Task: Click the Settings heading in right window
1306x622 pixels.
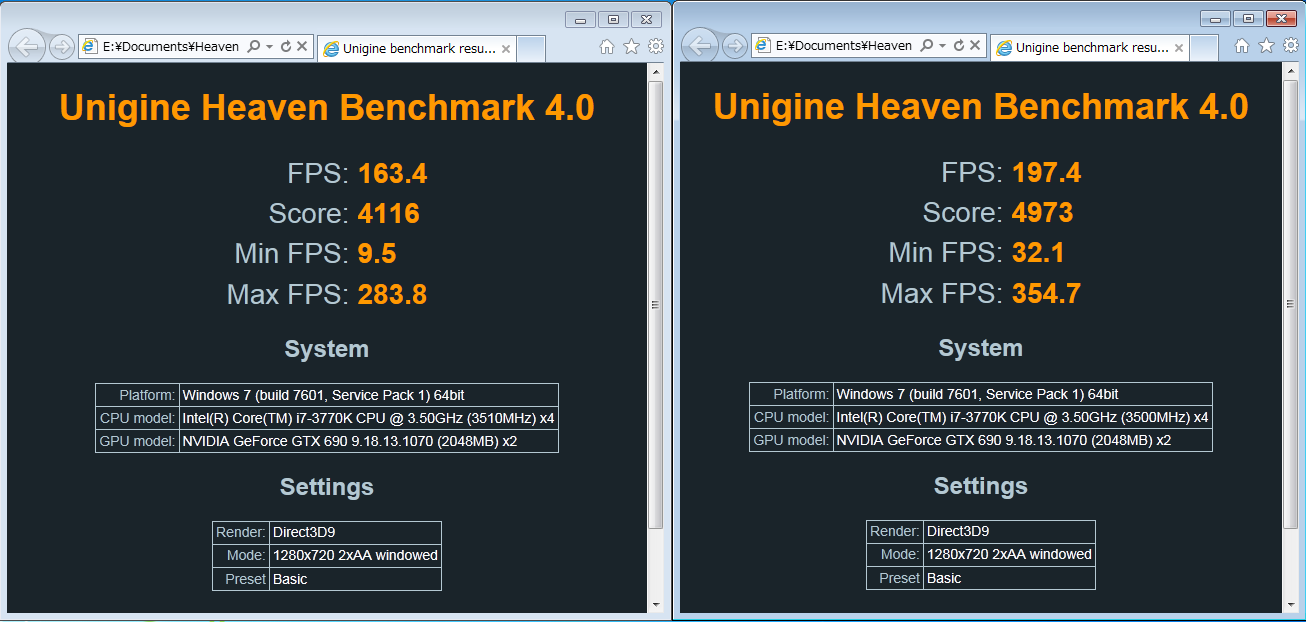Action: [980, 486]
